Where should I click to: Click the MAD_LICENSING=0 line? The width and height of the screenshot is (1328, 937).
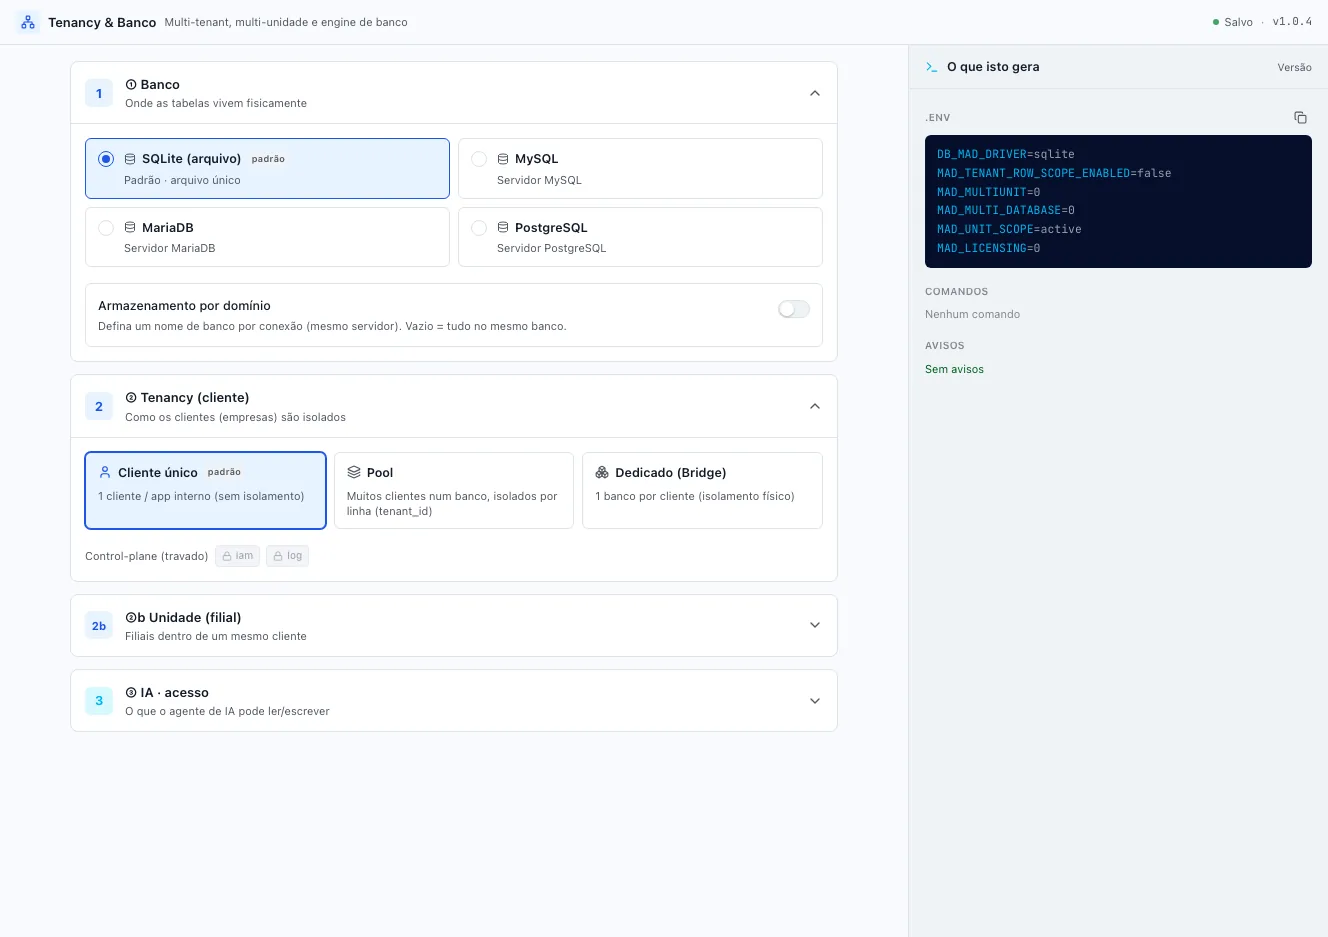click(989, 248)
